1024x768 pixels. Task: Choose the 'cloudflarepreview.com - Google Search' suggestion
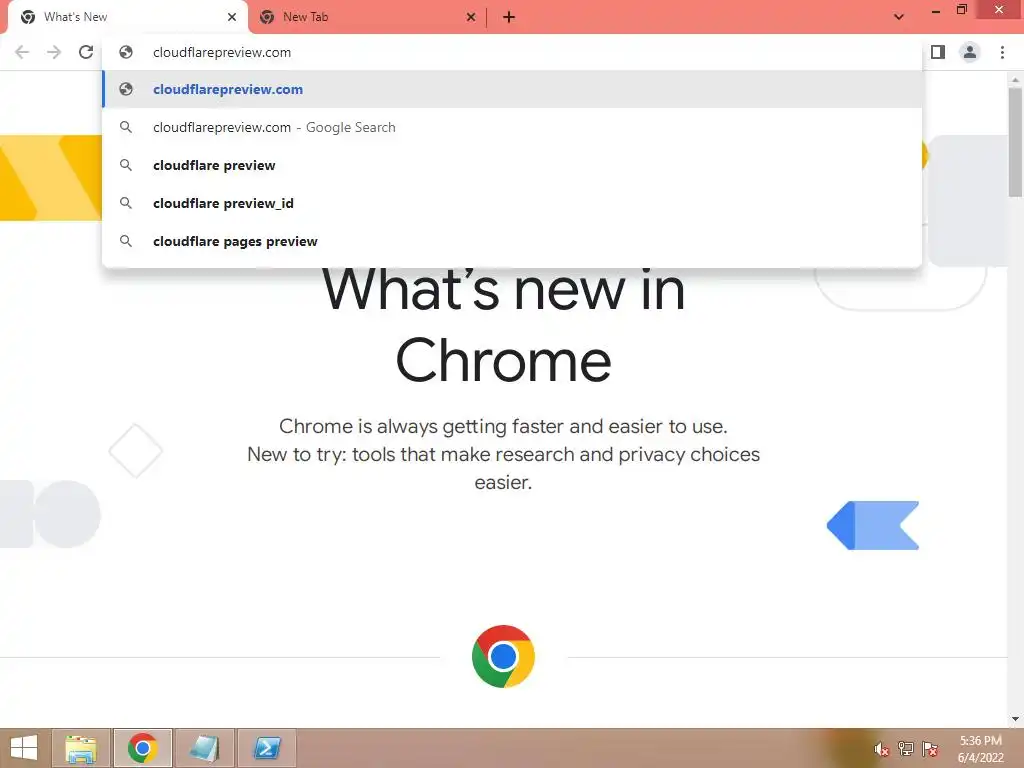(x=512, y=127)
